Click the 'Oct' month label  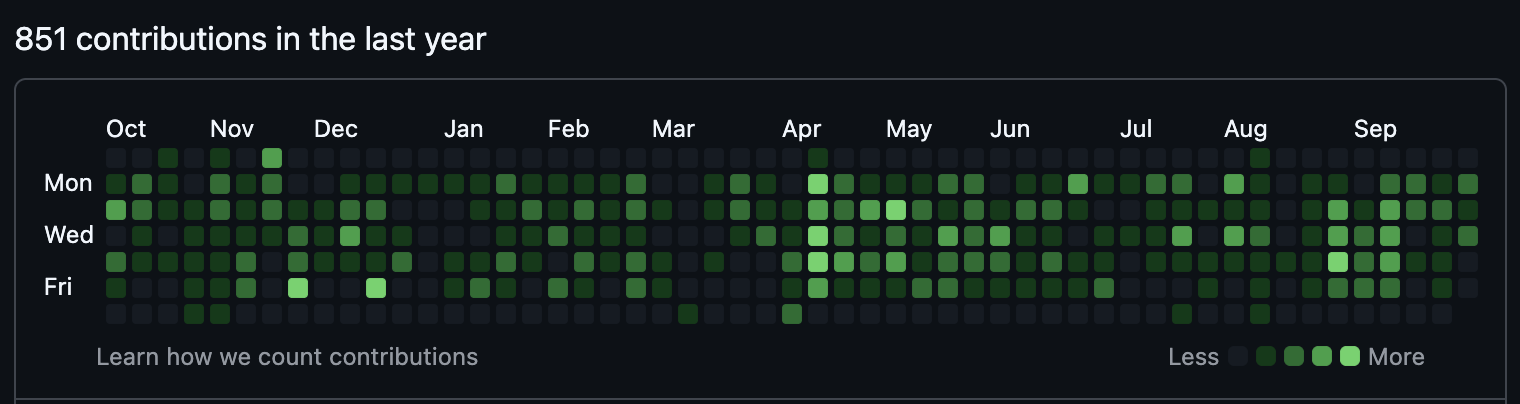point(126,129)
